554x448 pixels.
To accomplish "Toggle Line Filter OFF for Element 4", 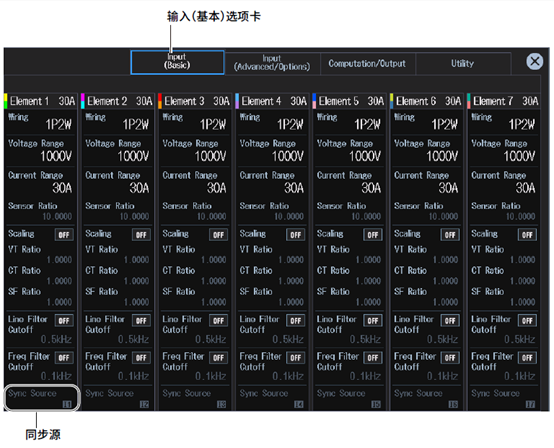I will coord(296,321).
